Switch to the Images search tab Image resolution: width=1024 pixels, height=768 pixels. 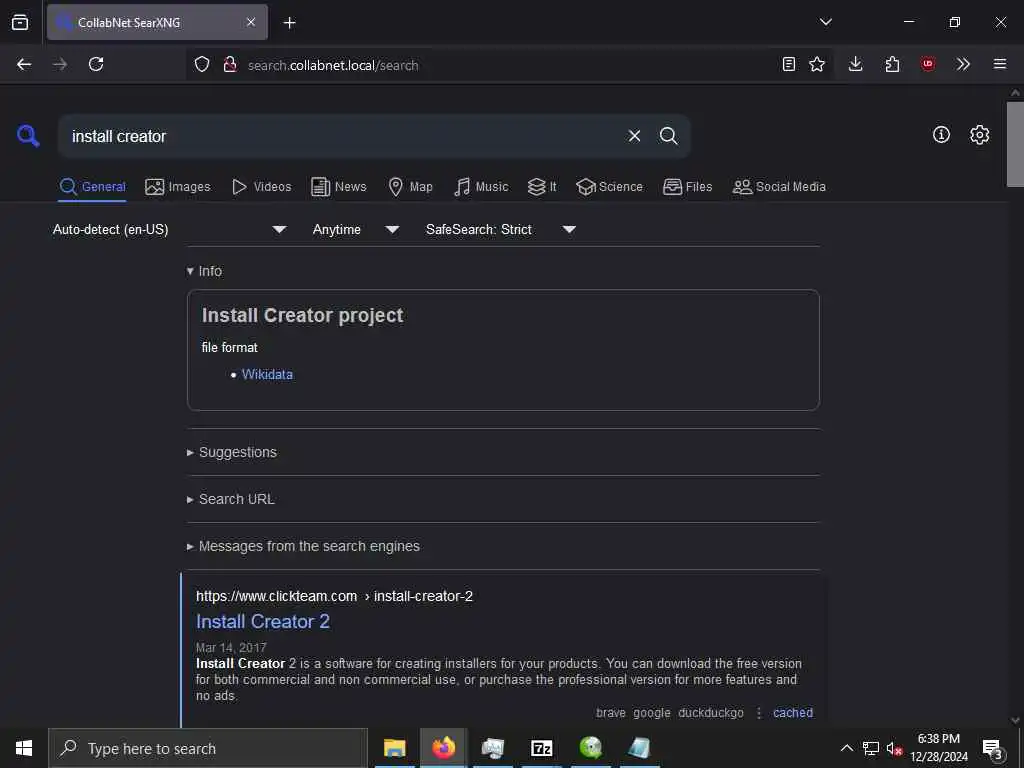[178, 187]
